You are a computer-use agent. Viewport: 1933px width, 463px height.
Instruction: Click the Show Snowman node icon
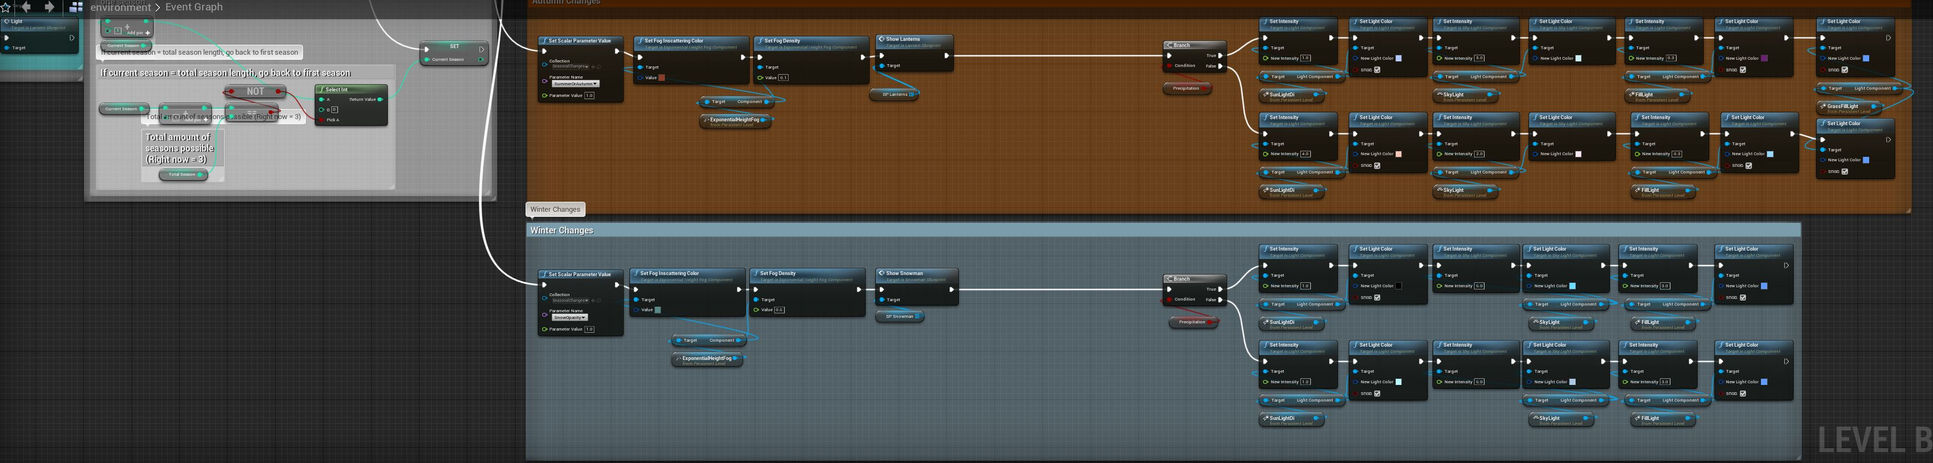tap(882, 273)
